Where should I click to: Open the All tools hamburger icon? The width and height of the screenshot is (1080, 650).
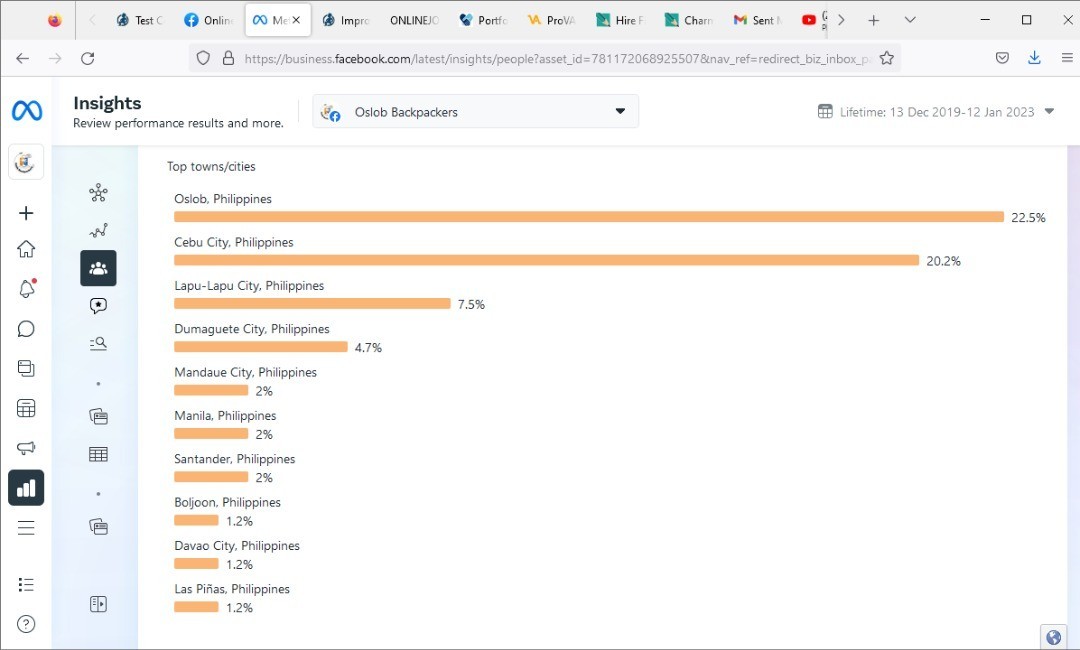(27, 528)
